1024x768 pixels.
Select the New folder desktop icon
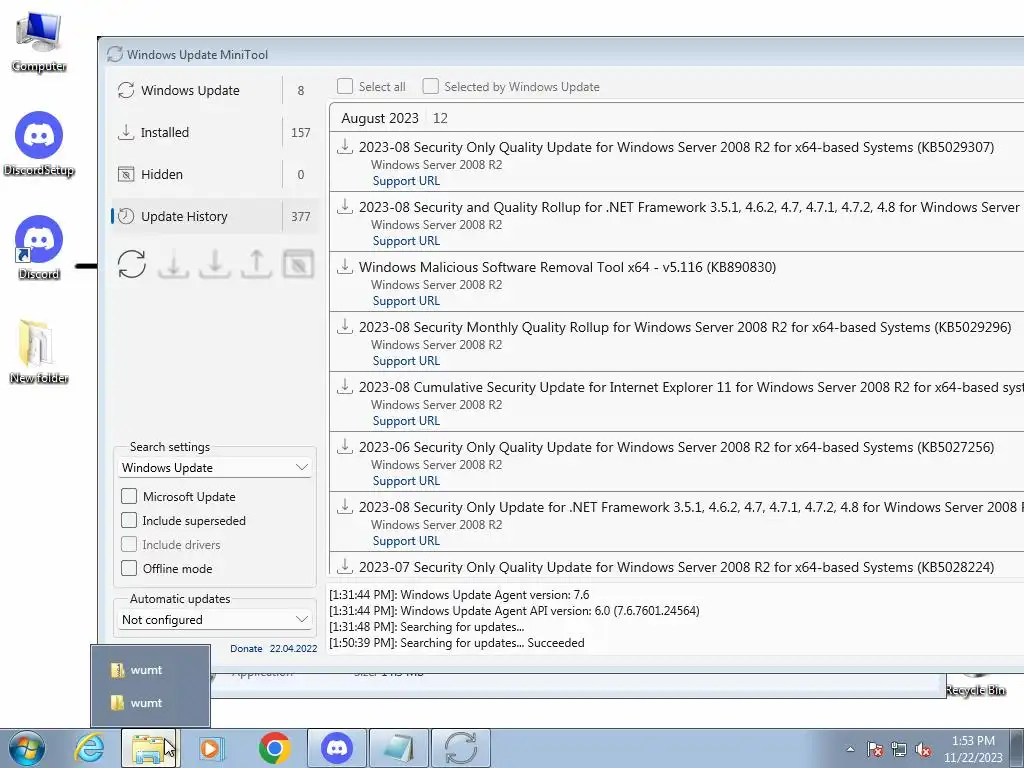(x=39, y=351)
